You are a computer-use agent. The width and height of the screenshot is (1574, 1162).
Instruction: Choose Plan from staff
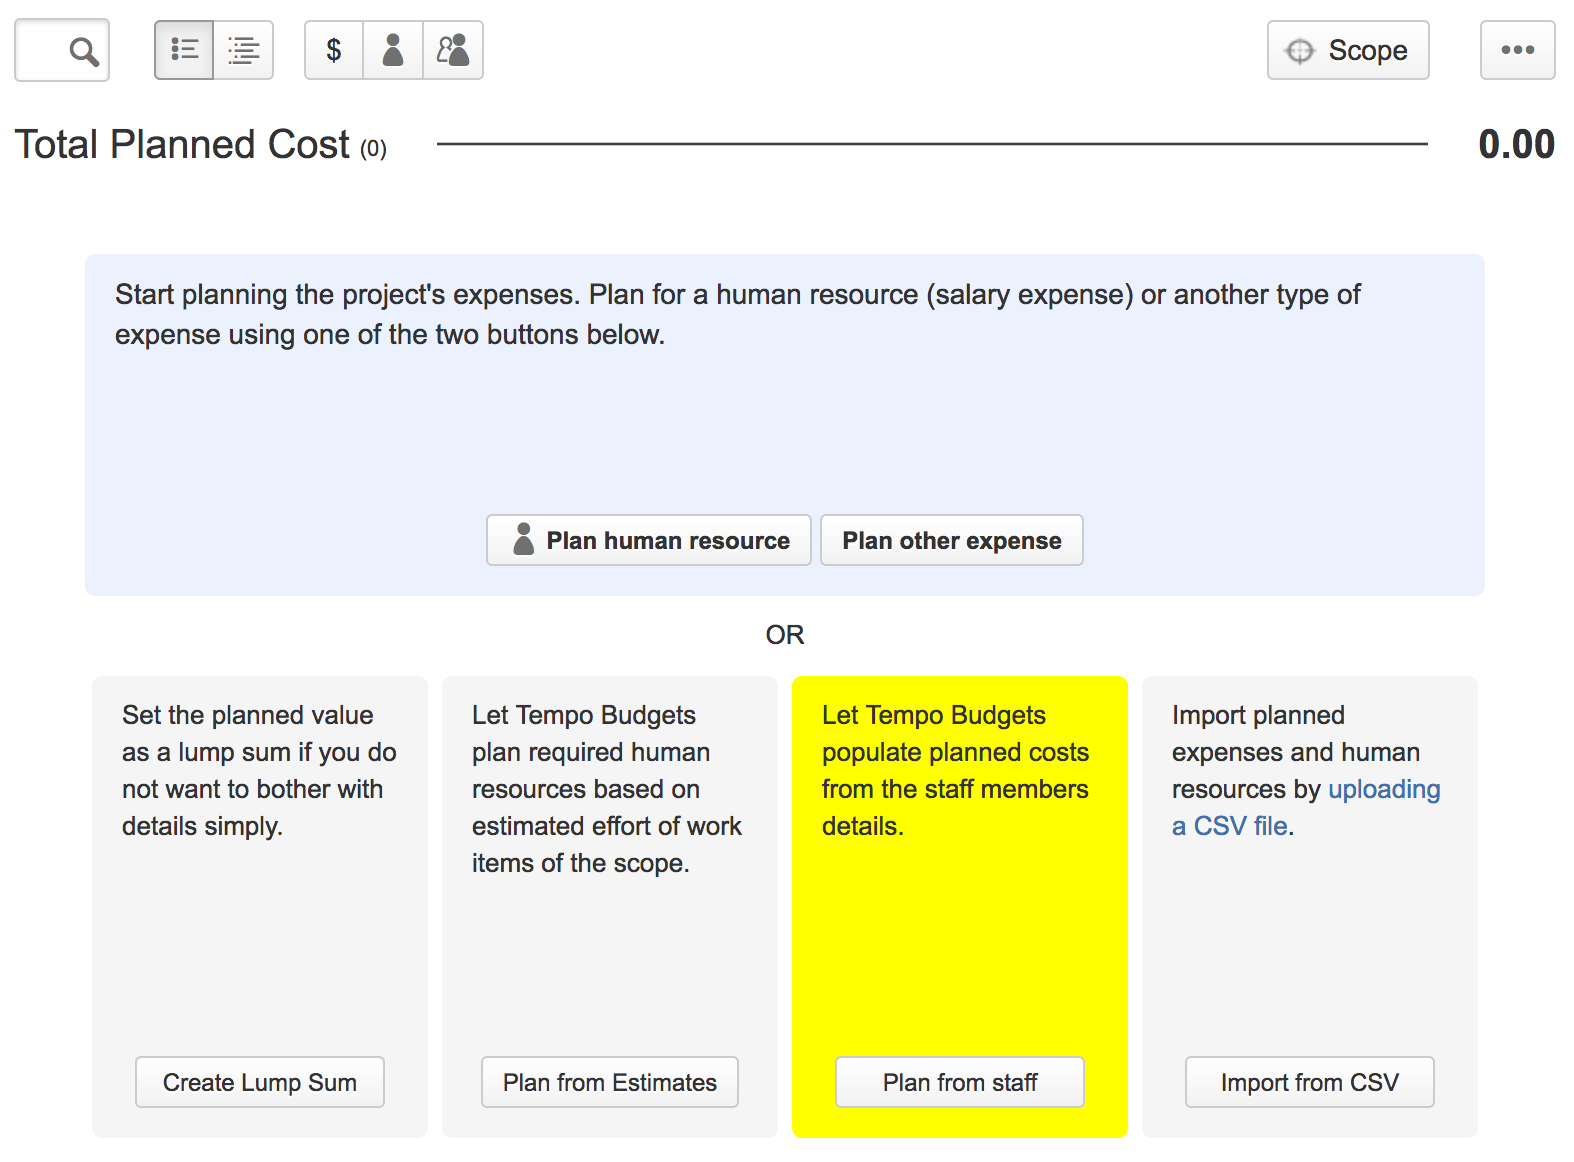[959, 1082]
